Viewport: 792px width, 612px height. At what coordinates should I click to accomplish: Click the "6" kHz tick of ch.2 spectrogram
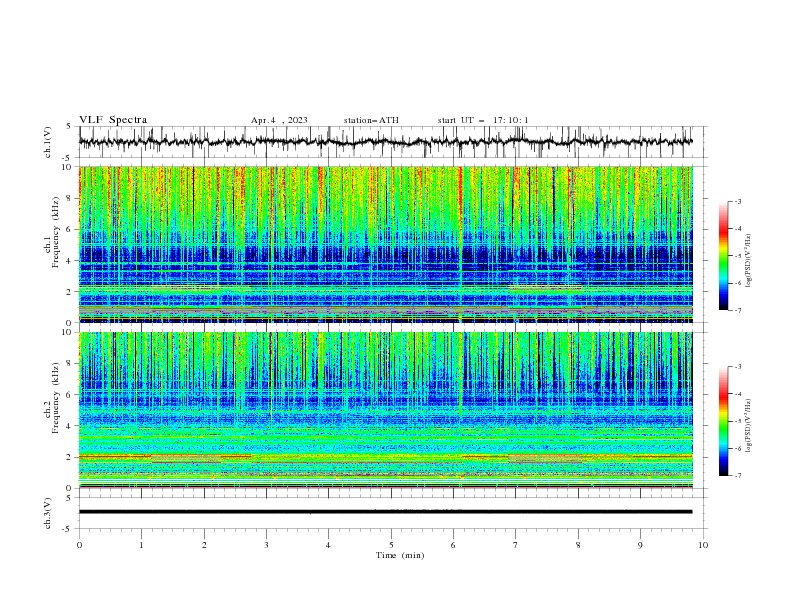[71, 395]
